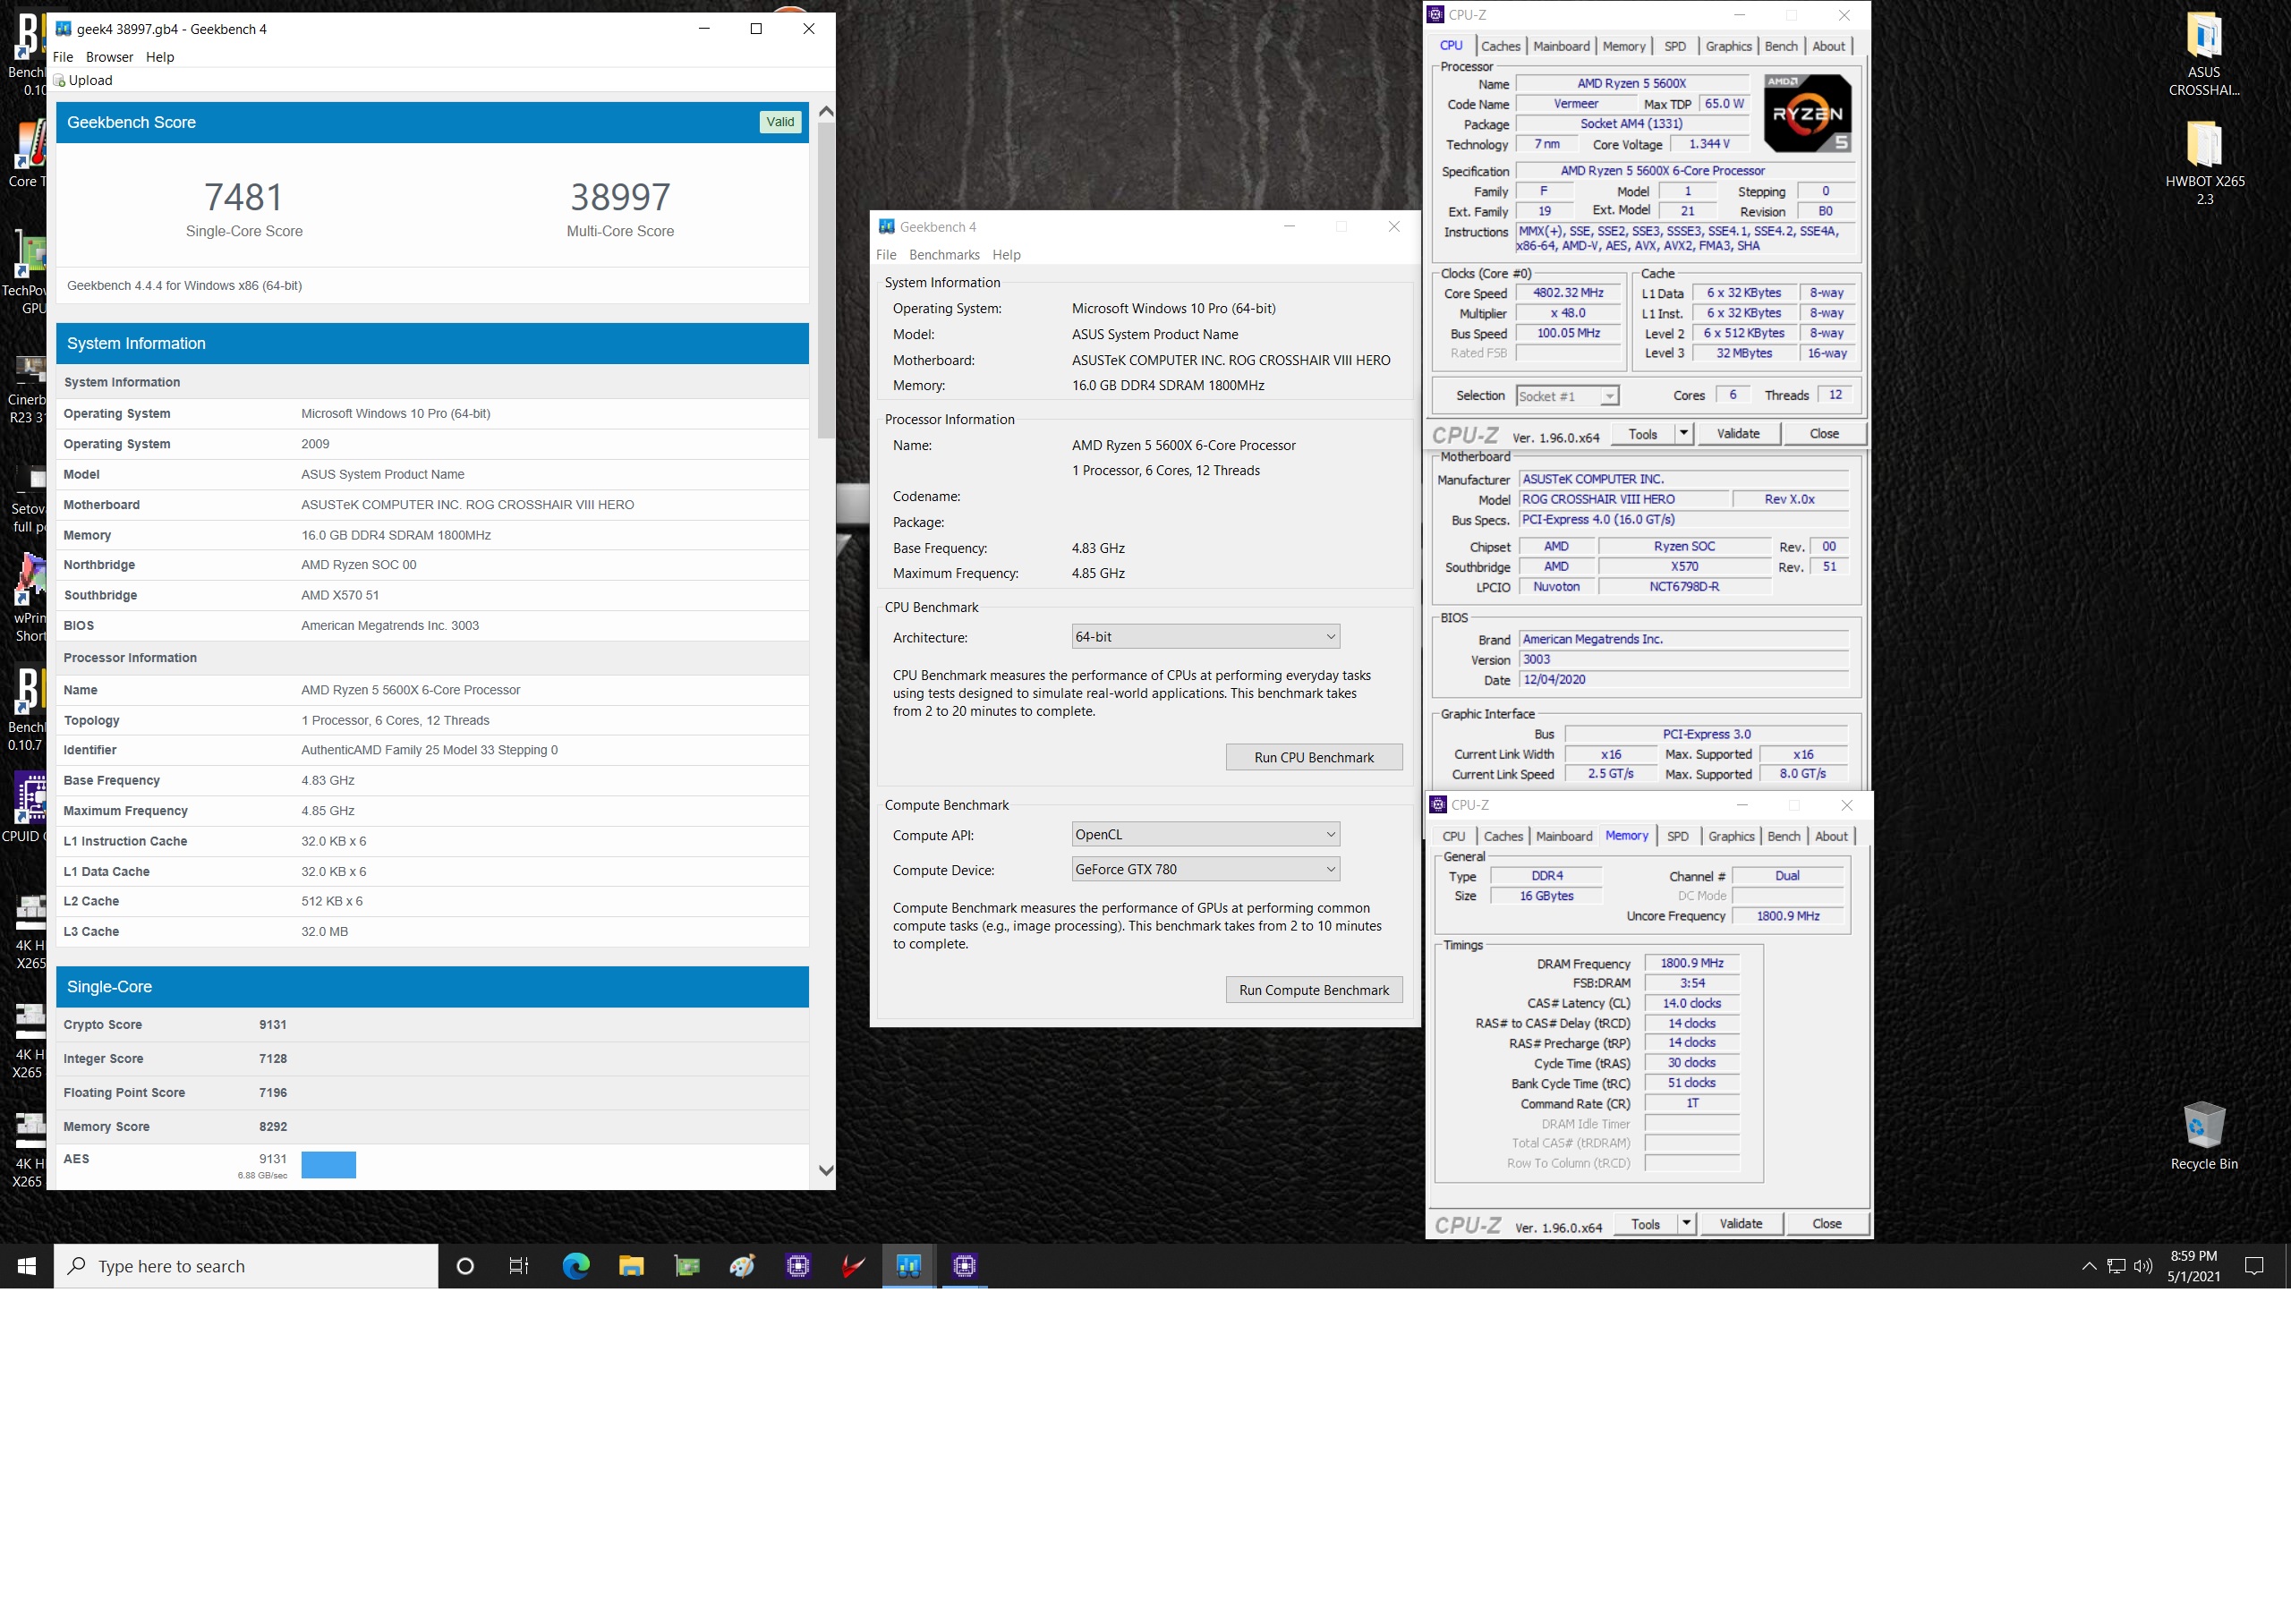
Task: Open the CPUID desktop shortcut
Action: [27, 807]
